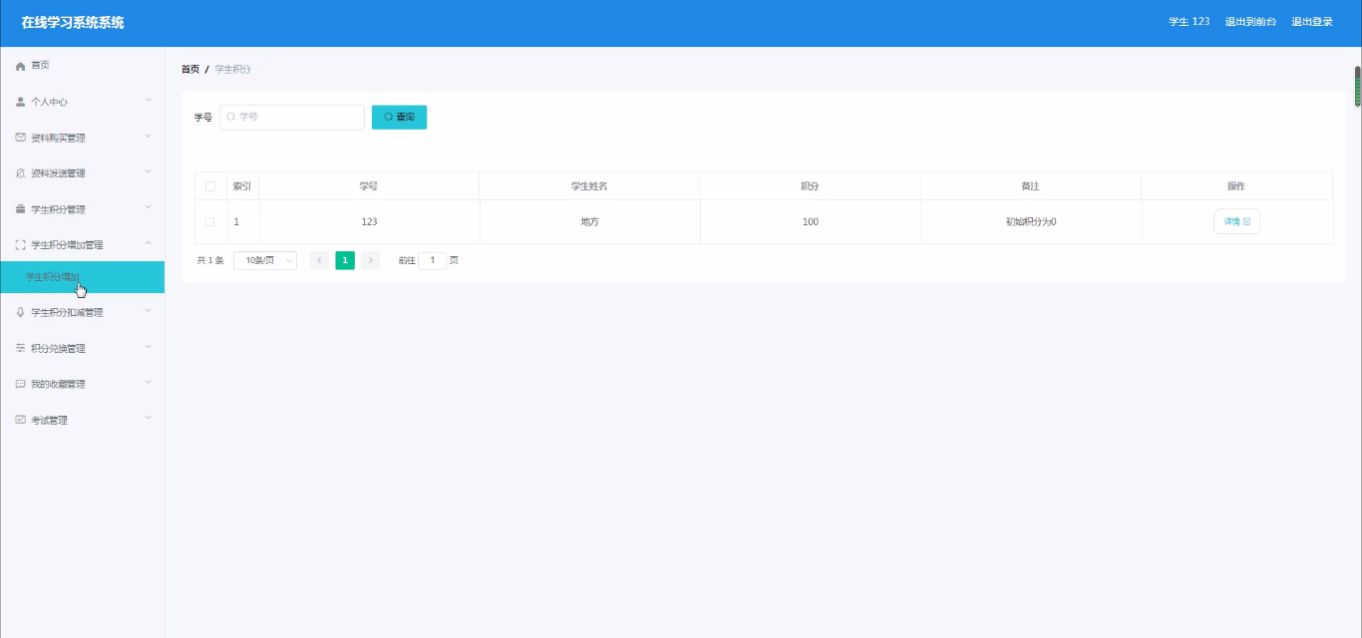Screen dimensions: 1362x638
Task: Expand 我的收藏管理 using its arrow
Action: (x=148, y=383)
